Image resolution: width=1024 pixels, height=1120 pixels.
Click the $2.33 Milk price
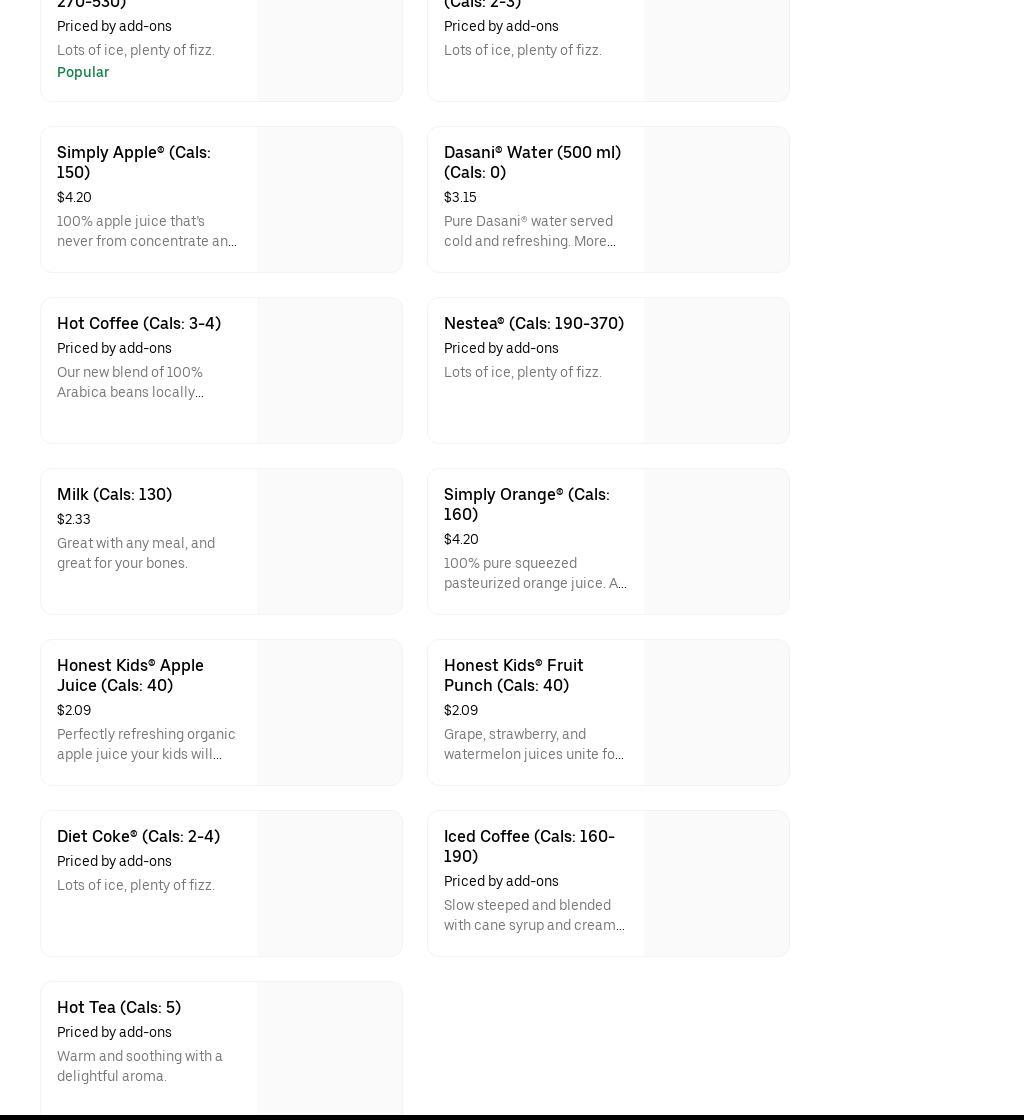74,519
